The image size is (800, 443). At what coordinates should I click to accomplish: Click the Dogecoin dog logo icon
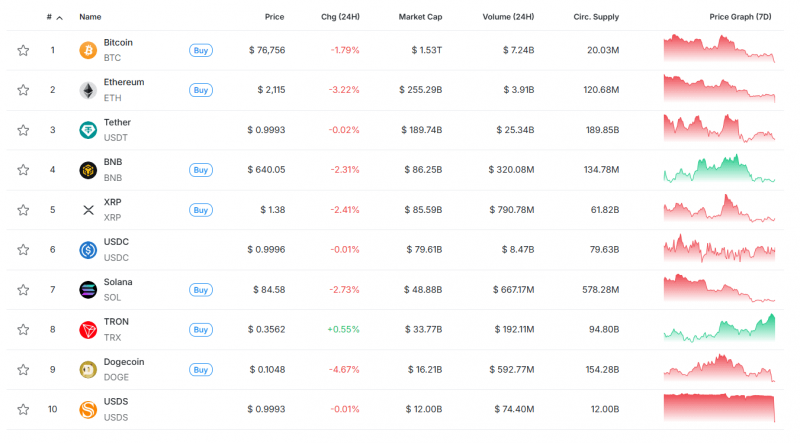click(88, 370)
